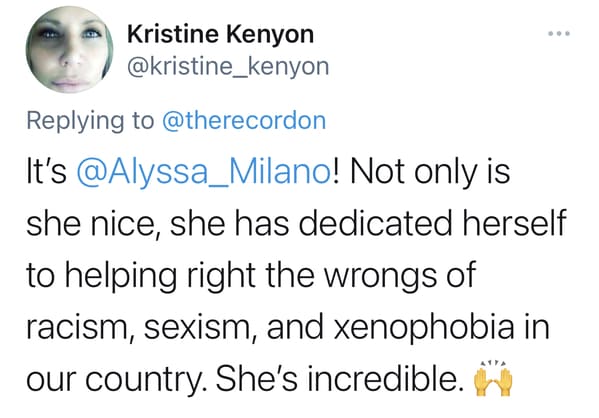Open the Kristine Kenyon display name
Viewport: 599px width, 418px height.
pos(220,34)
